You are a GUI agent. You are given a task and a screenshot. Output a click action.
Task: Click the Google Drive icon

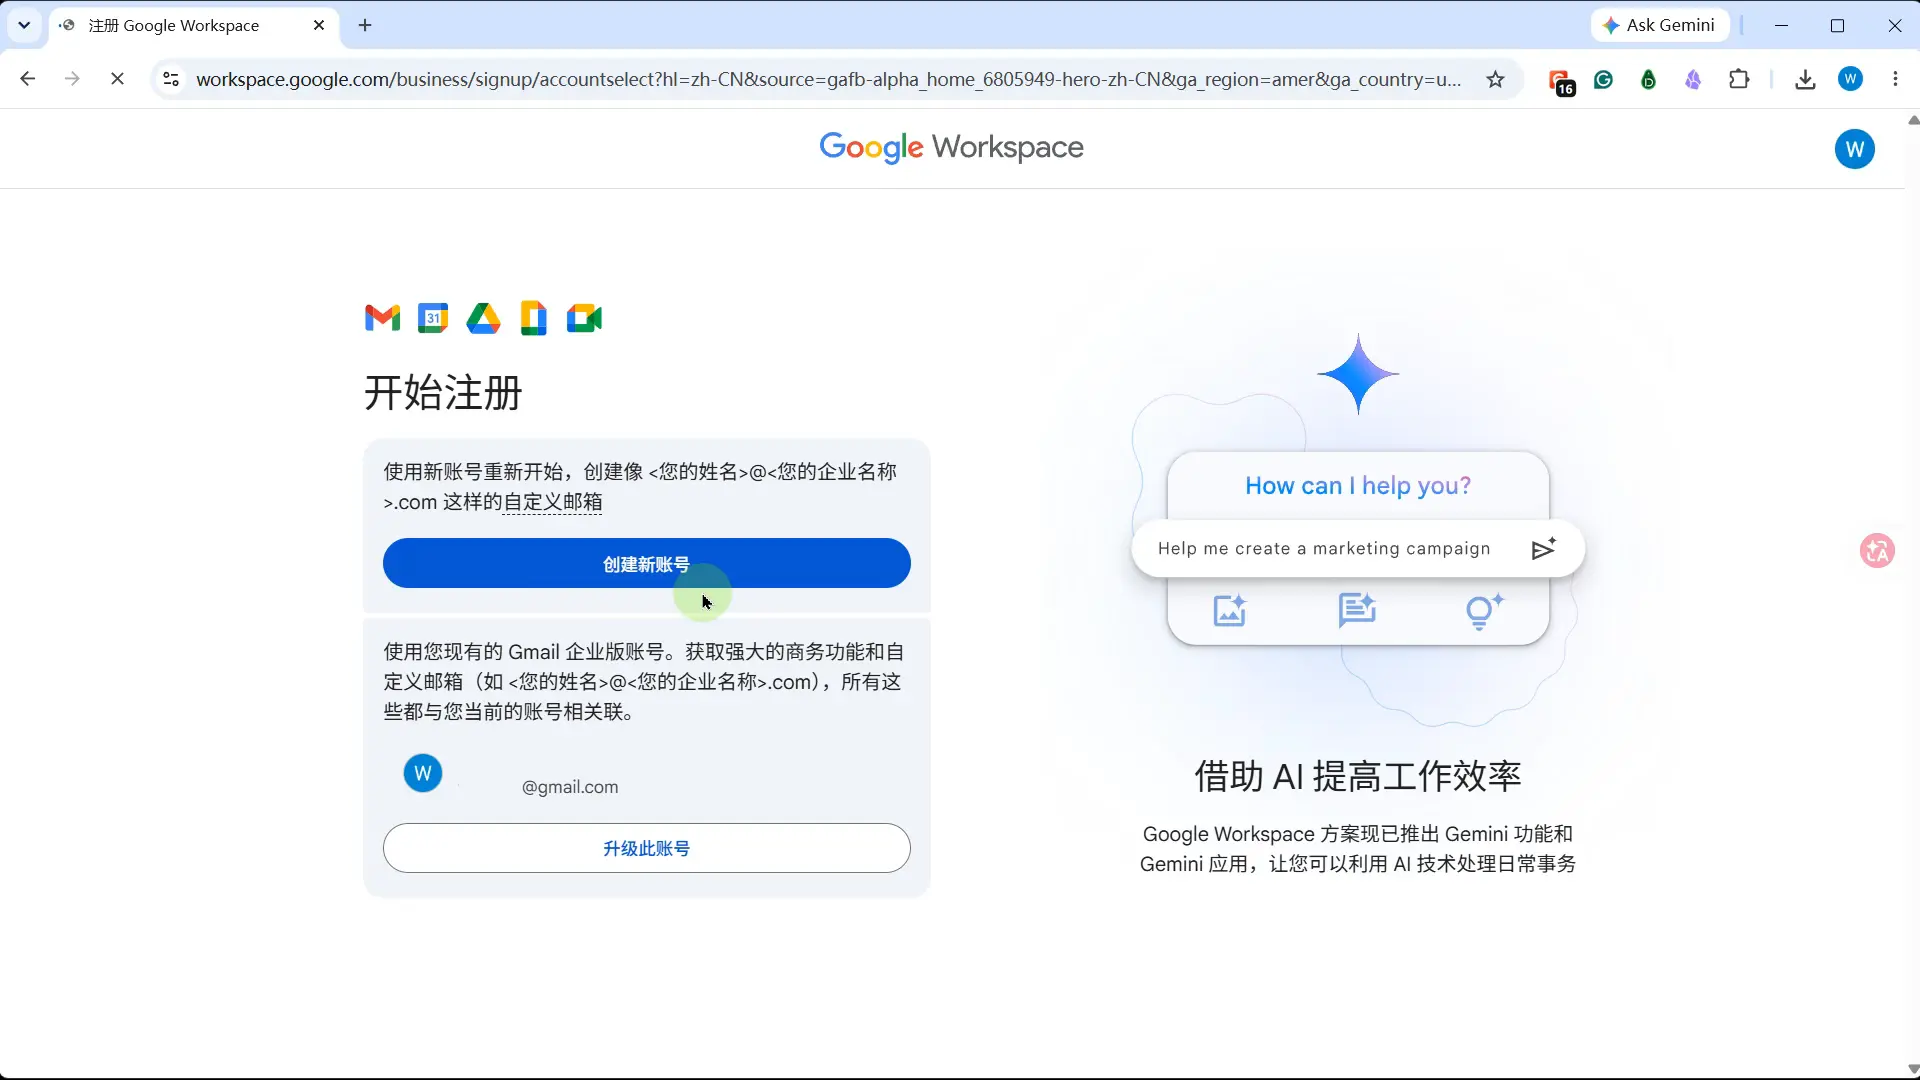483,318
